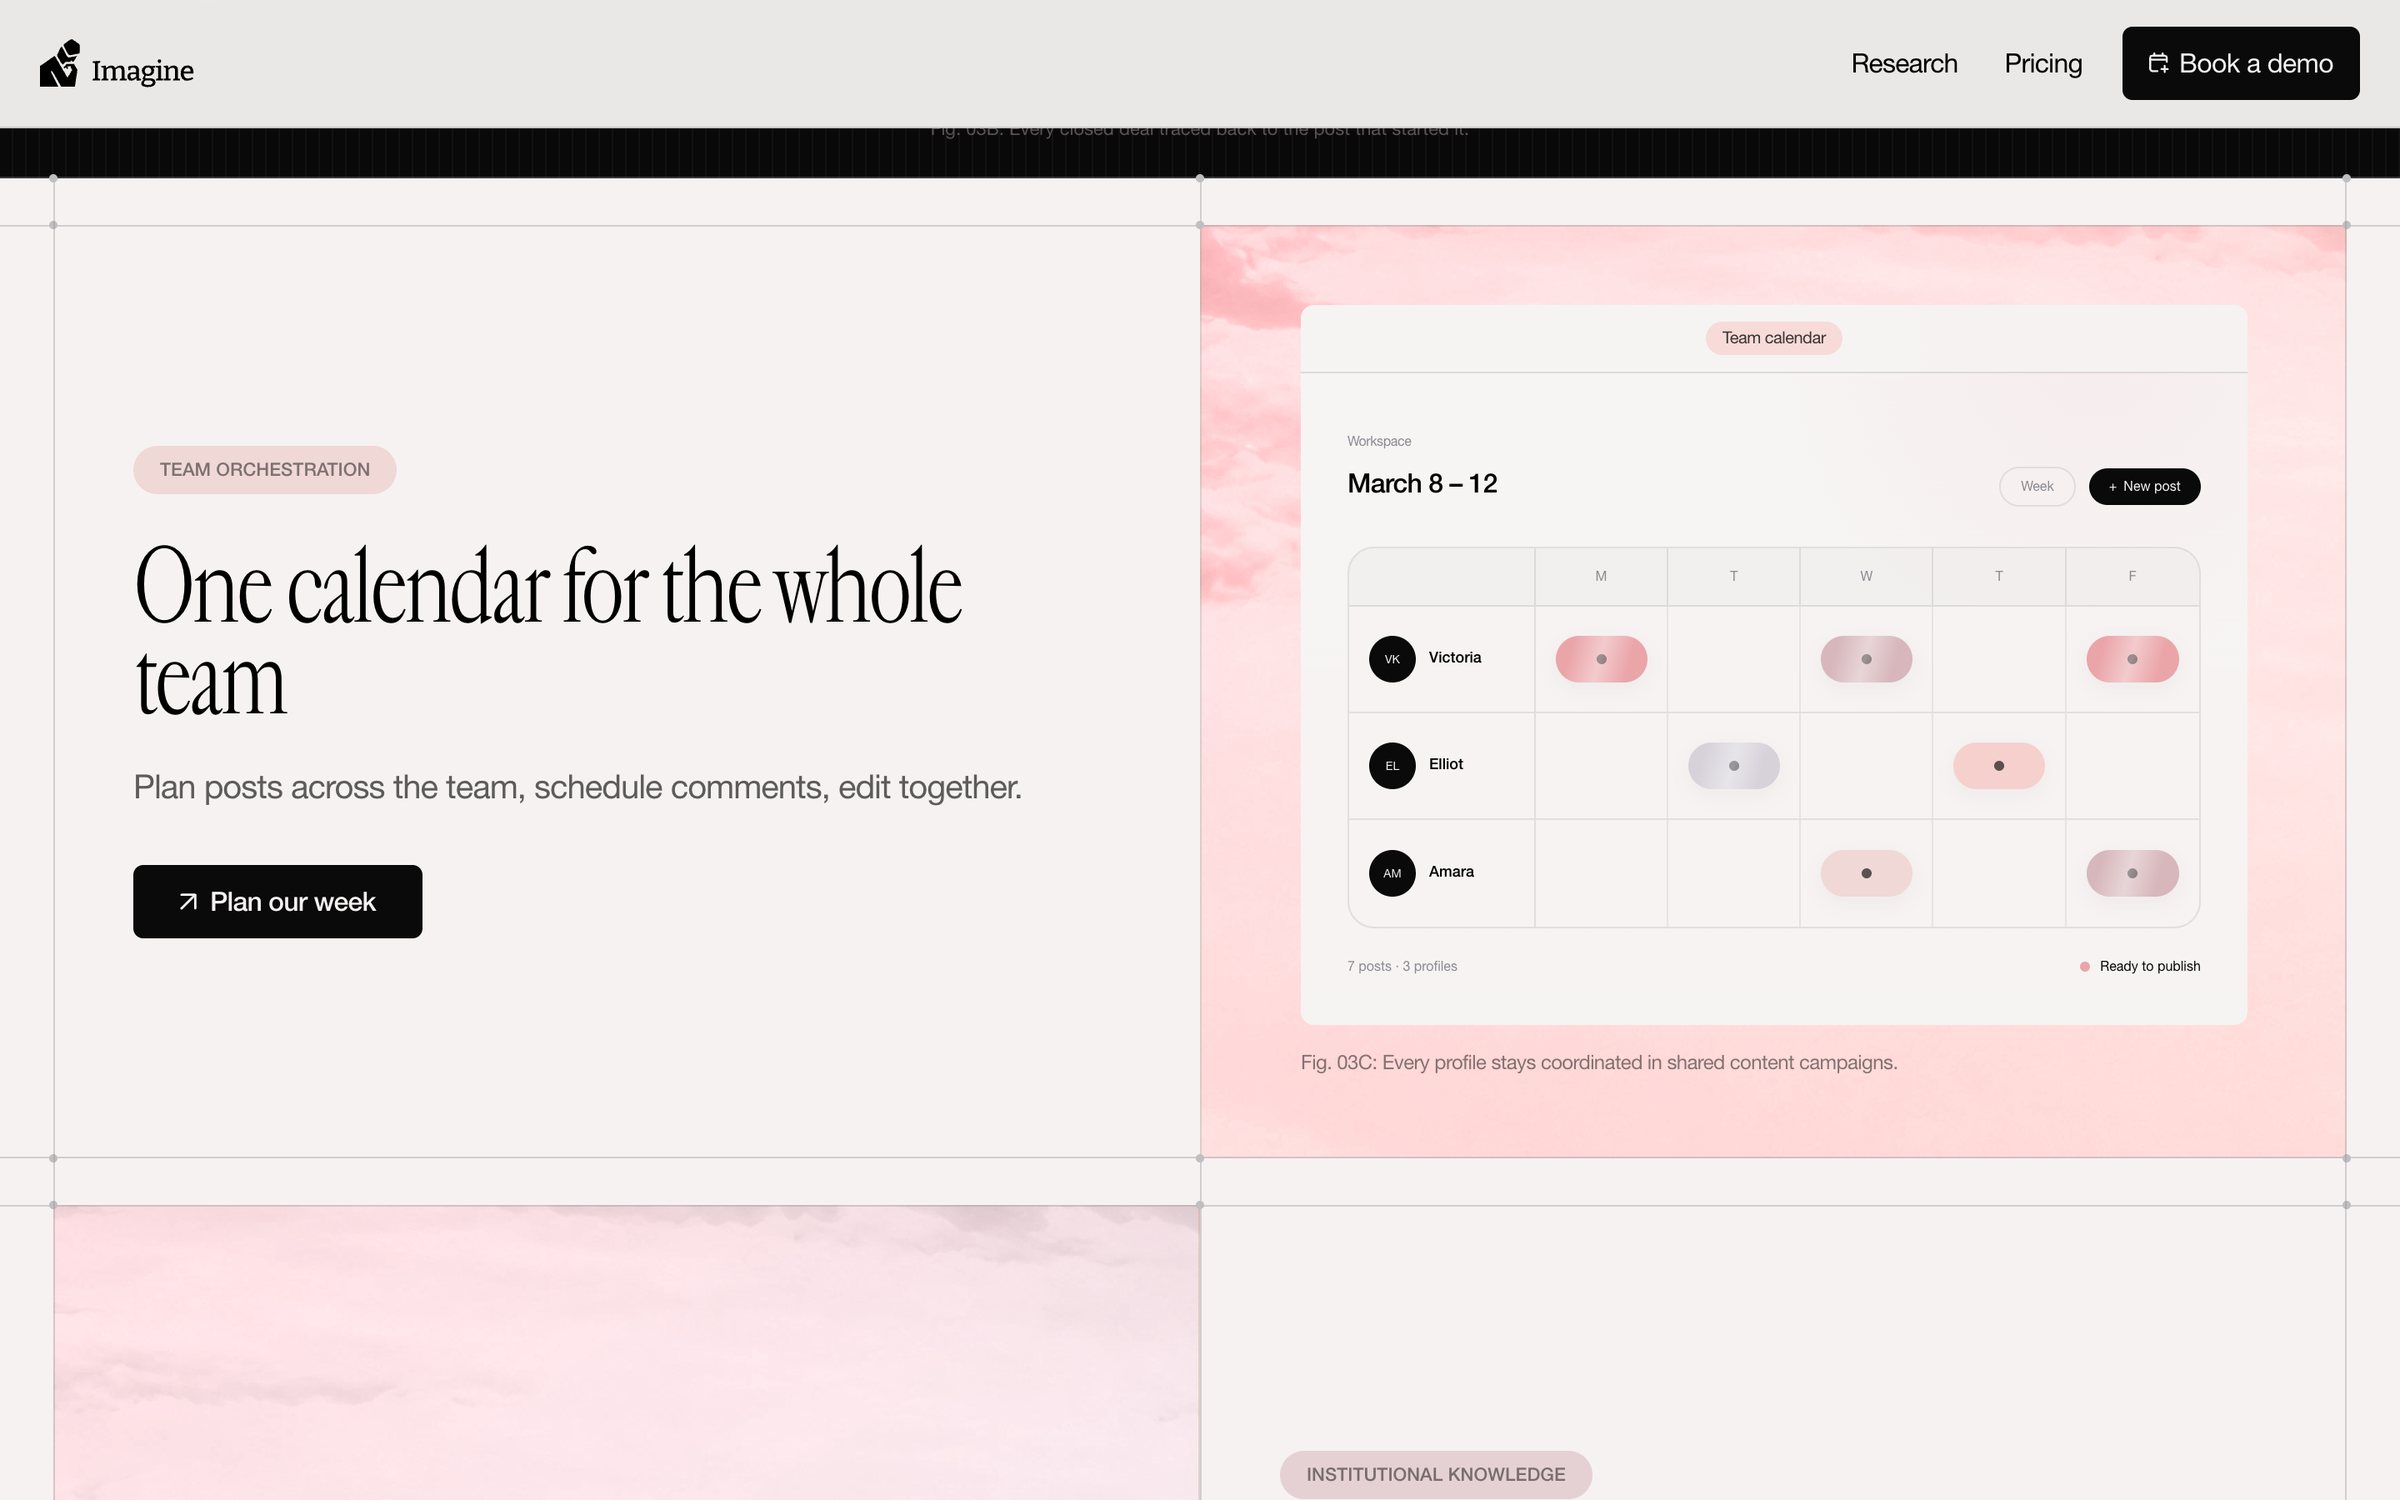Click the M column header

coord(1601,576)
